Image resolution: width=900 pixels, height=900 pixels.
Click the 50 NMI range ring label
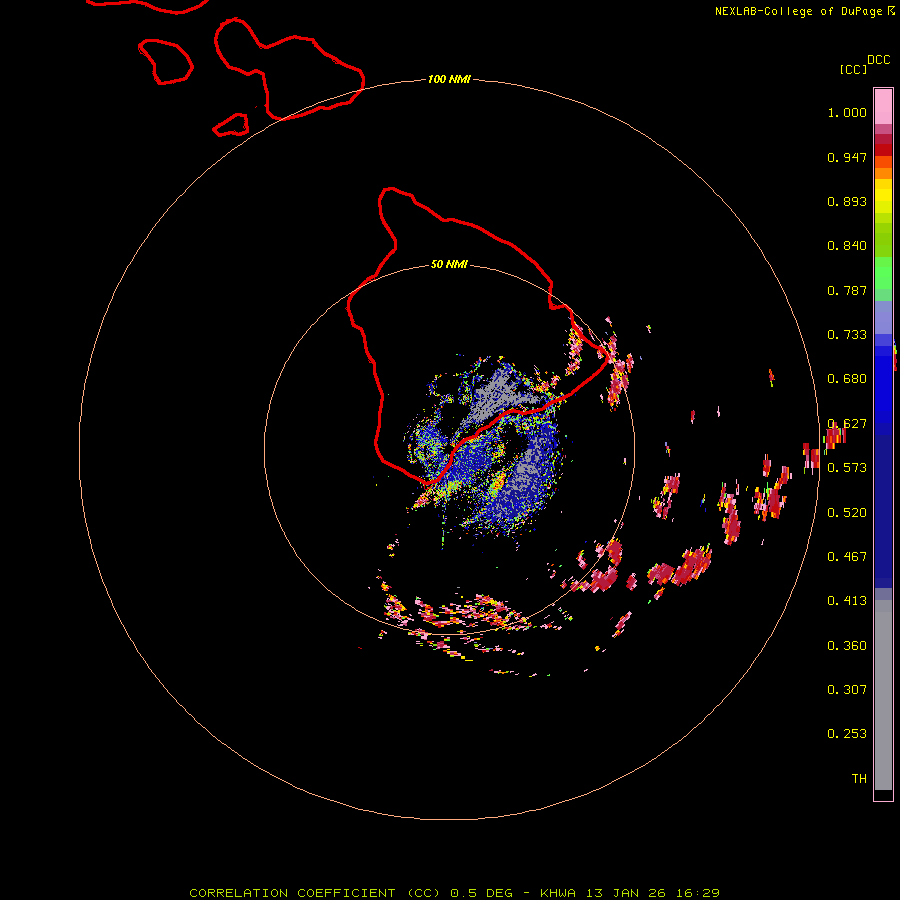(x=449, y=265)
